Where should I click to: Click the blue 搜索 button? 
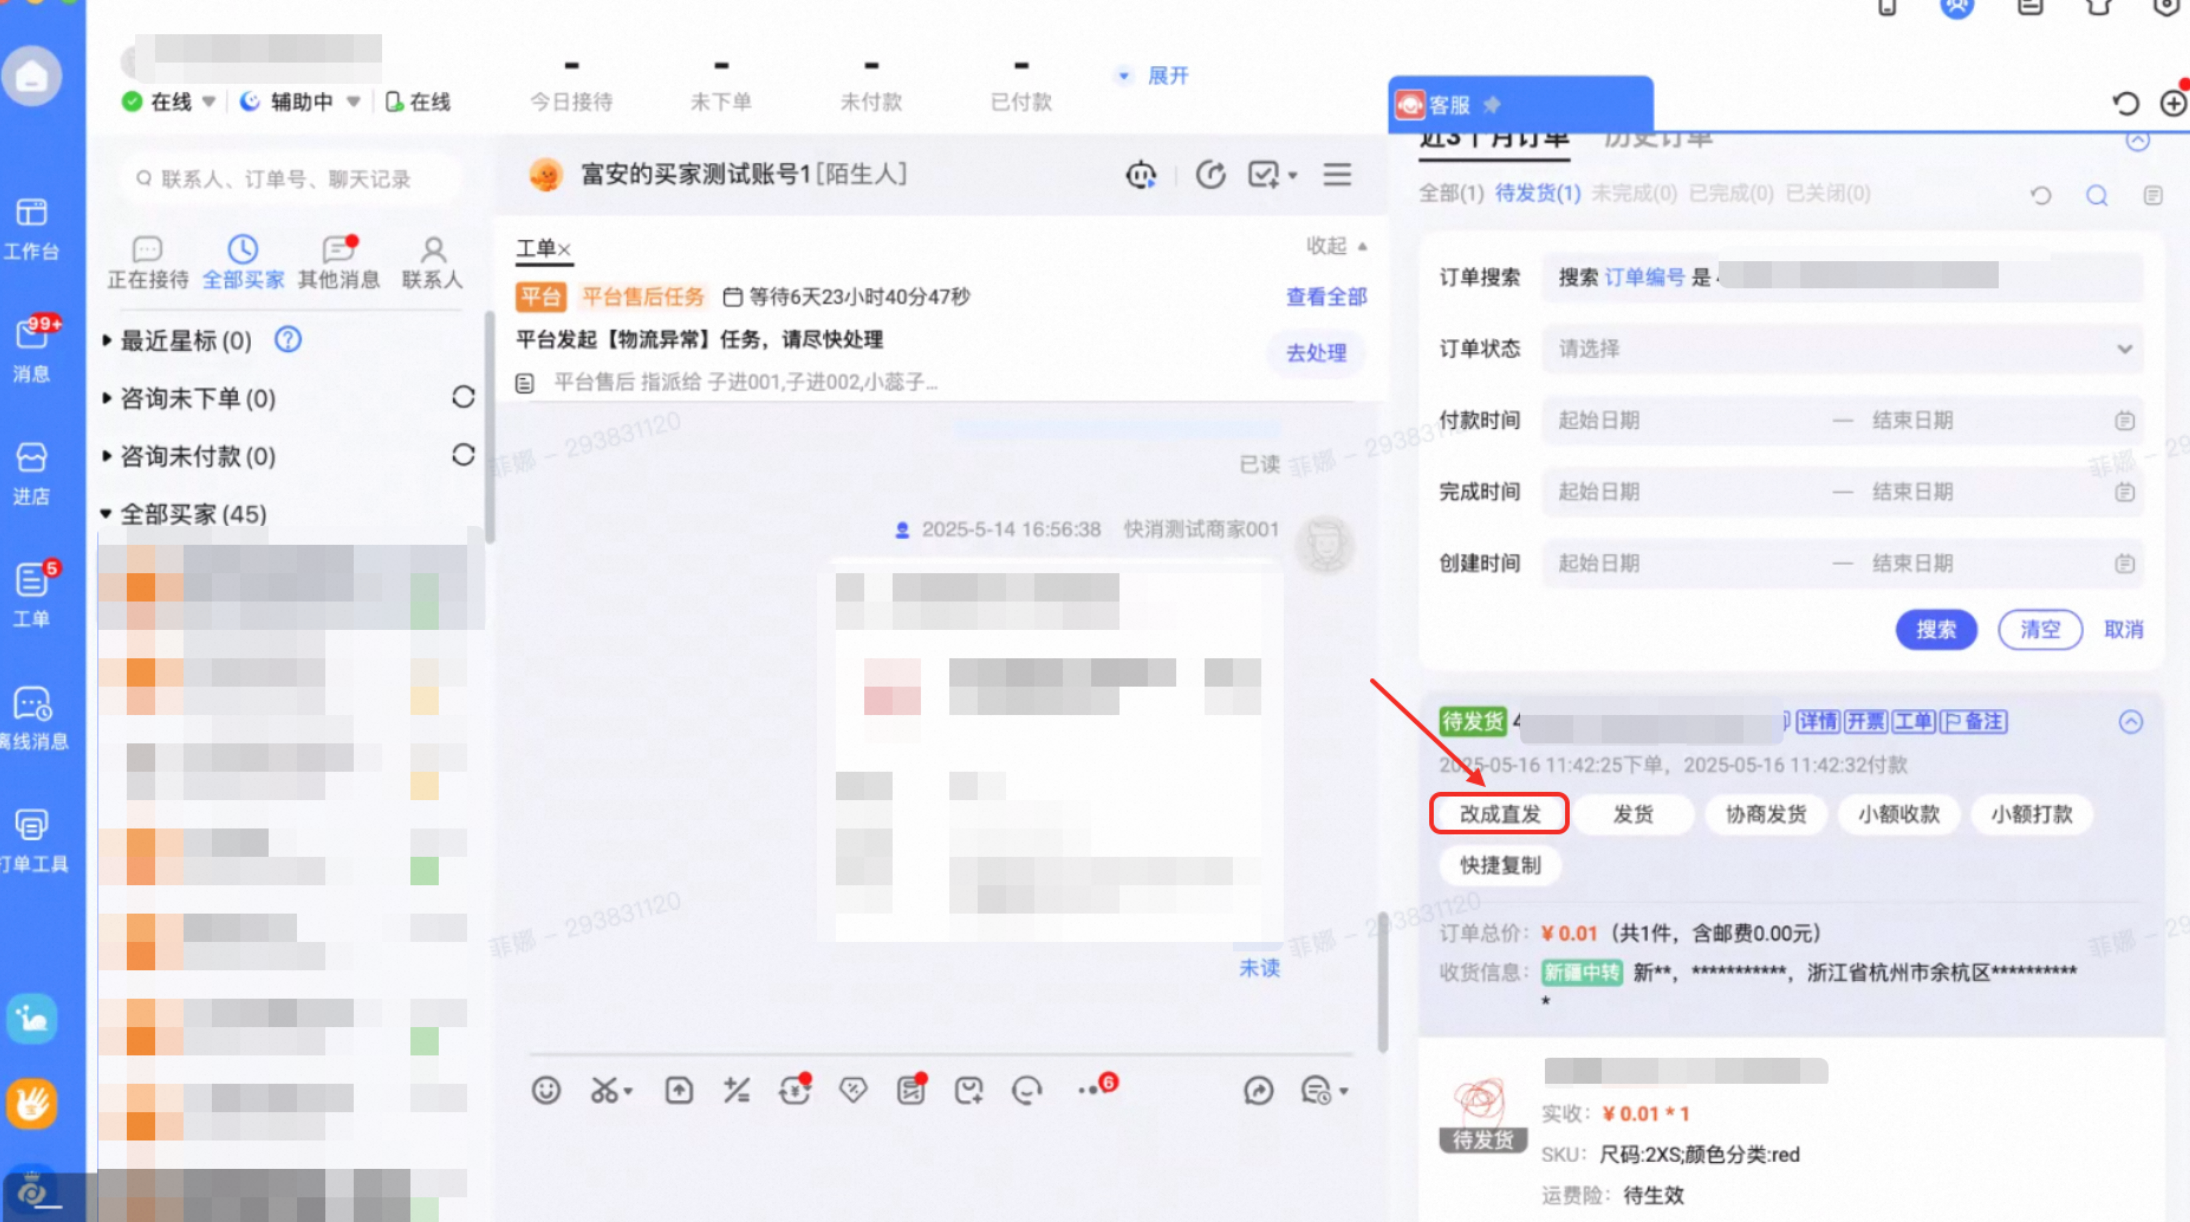click(x=1936, y=630)
